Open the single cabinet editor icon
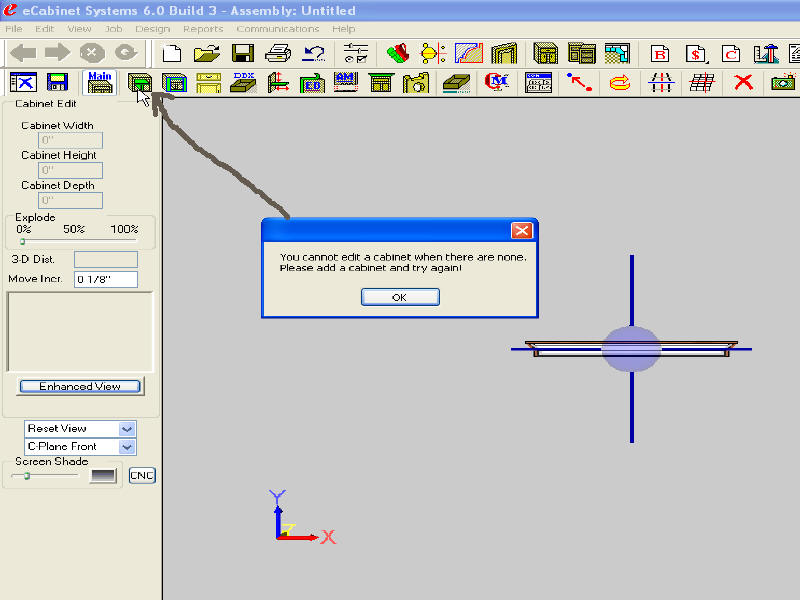Image resolution: width=800 pixels, height=600 pixels. point(545,53)
